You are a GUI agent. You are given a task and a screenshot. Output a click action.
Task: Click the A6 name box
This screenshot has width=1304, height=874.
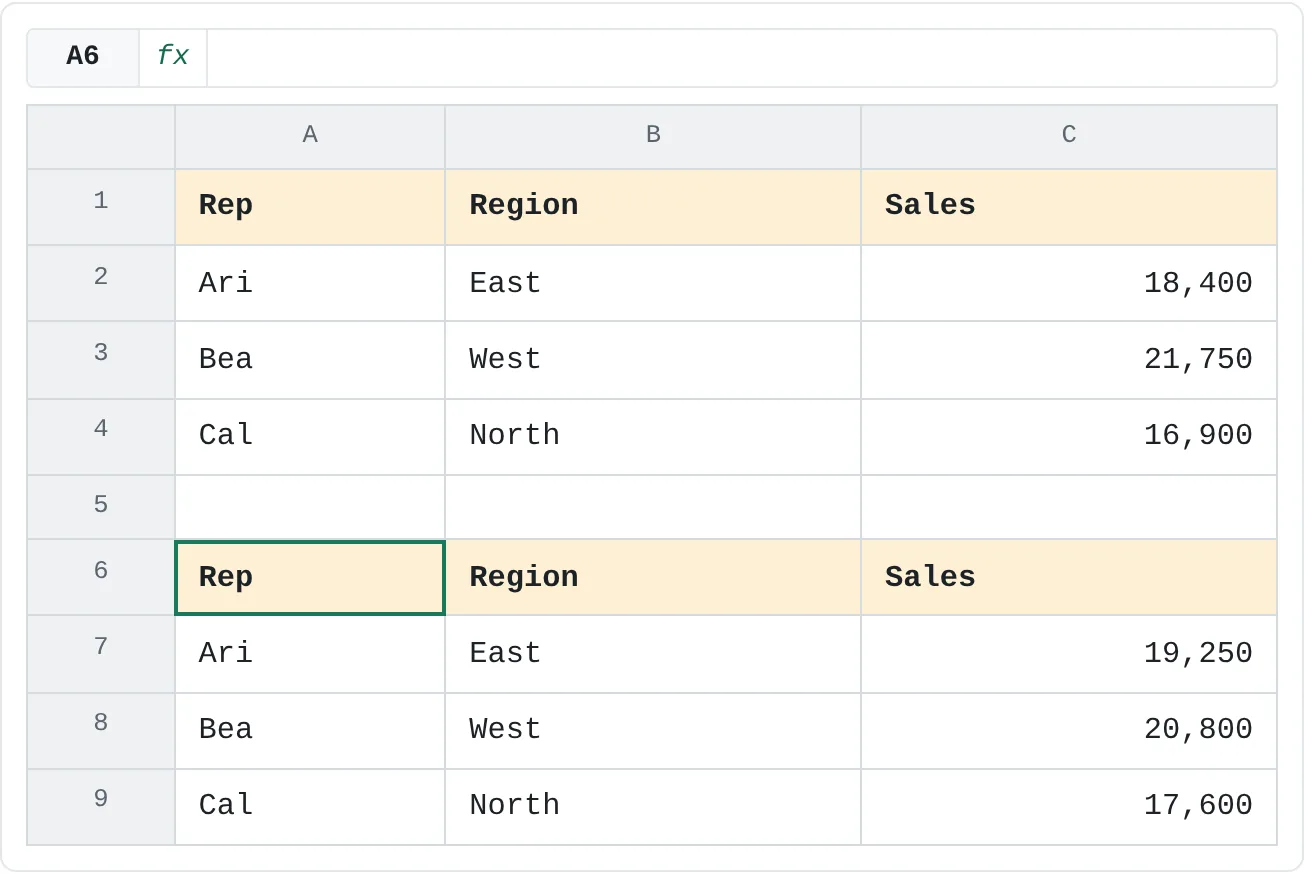(x=83, y=57)
